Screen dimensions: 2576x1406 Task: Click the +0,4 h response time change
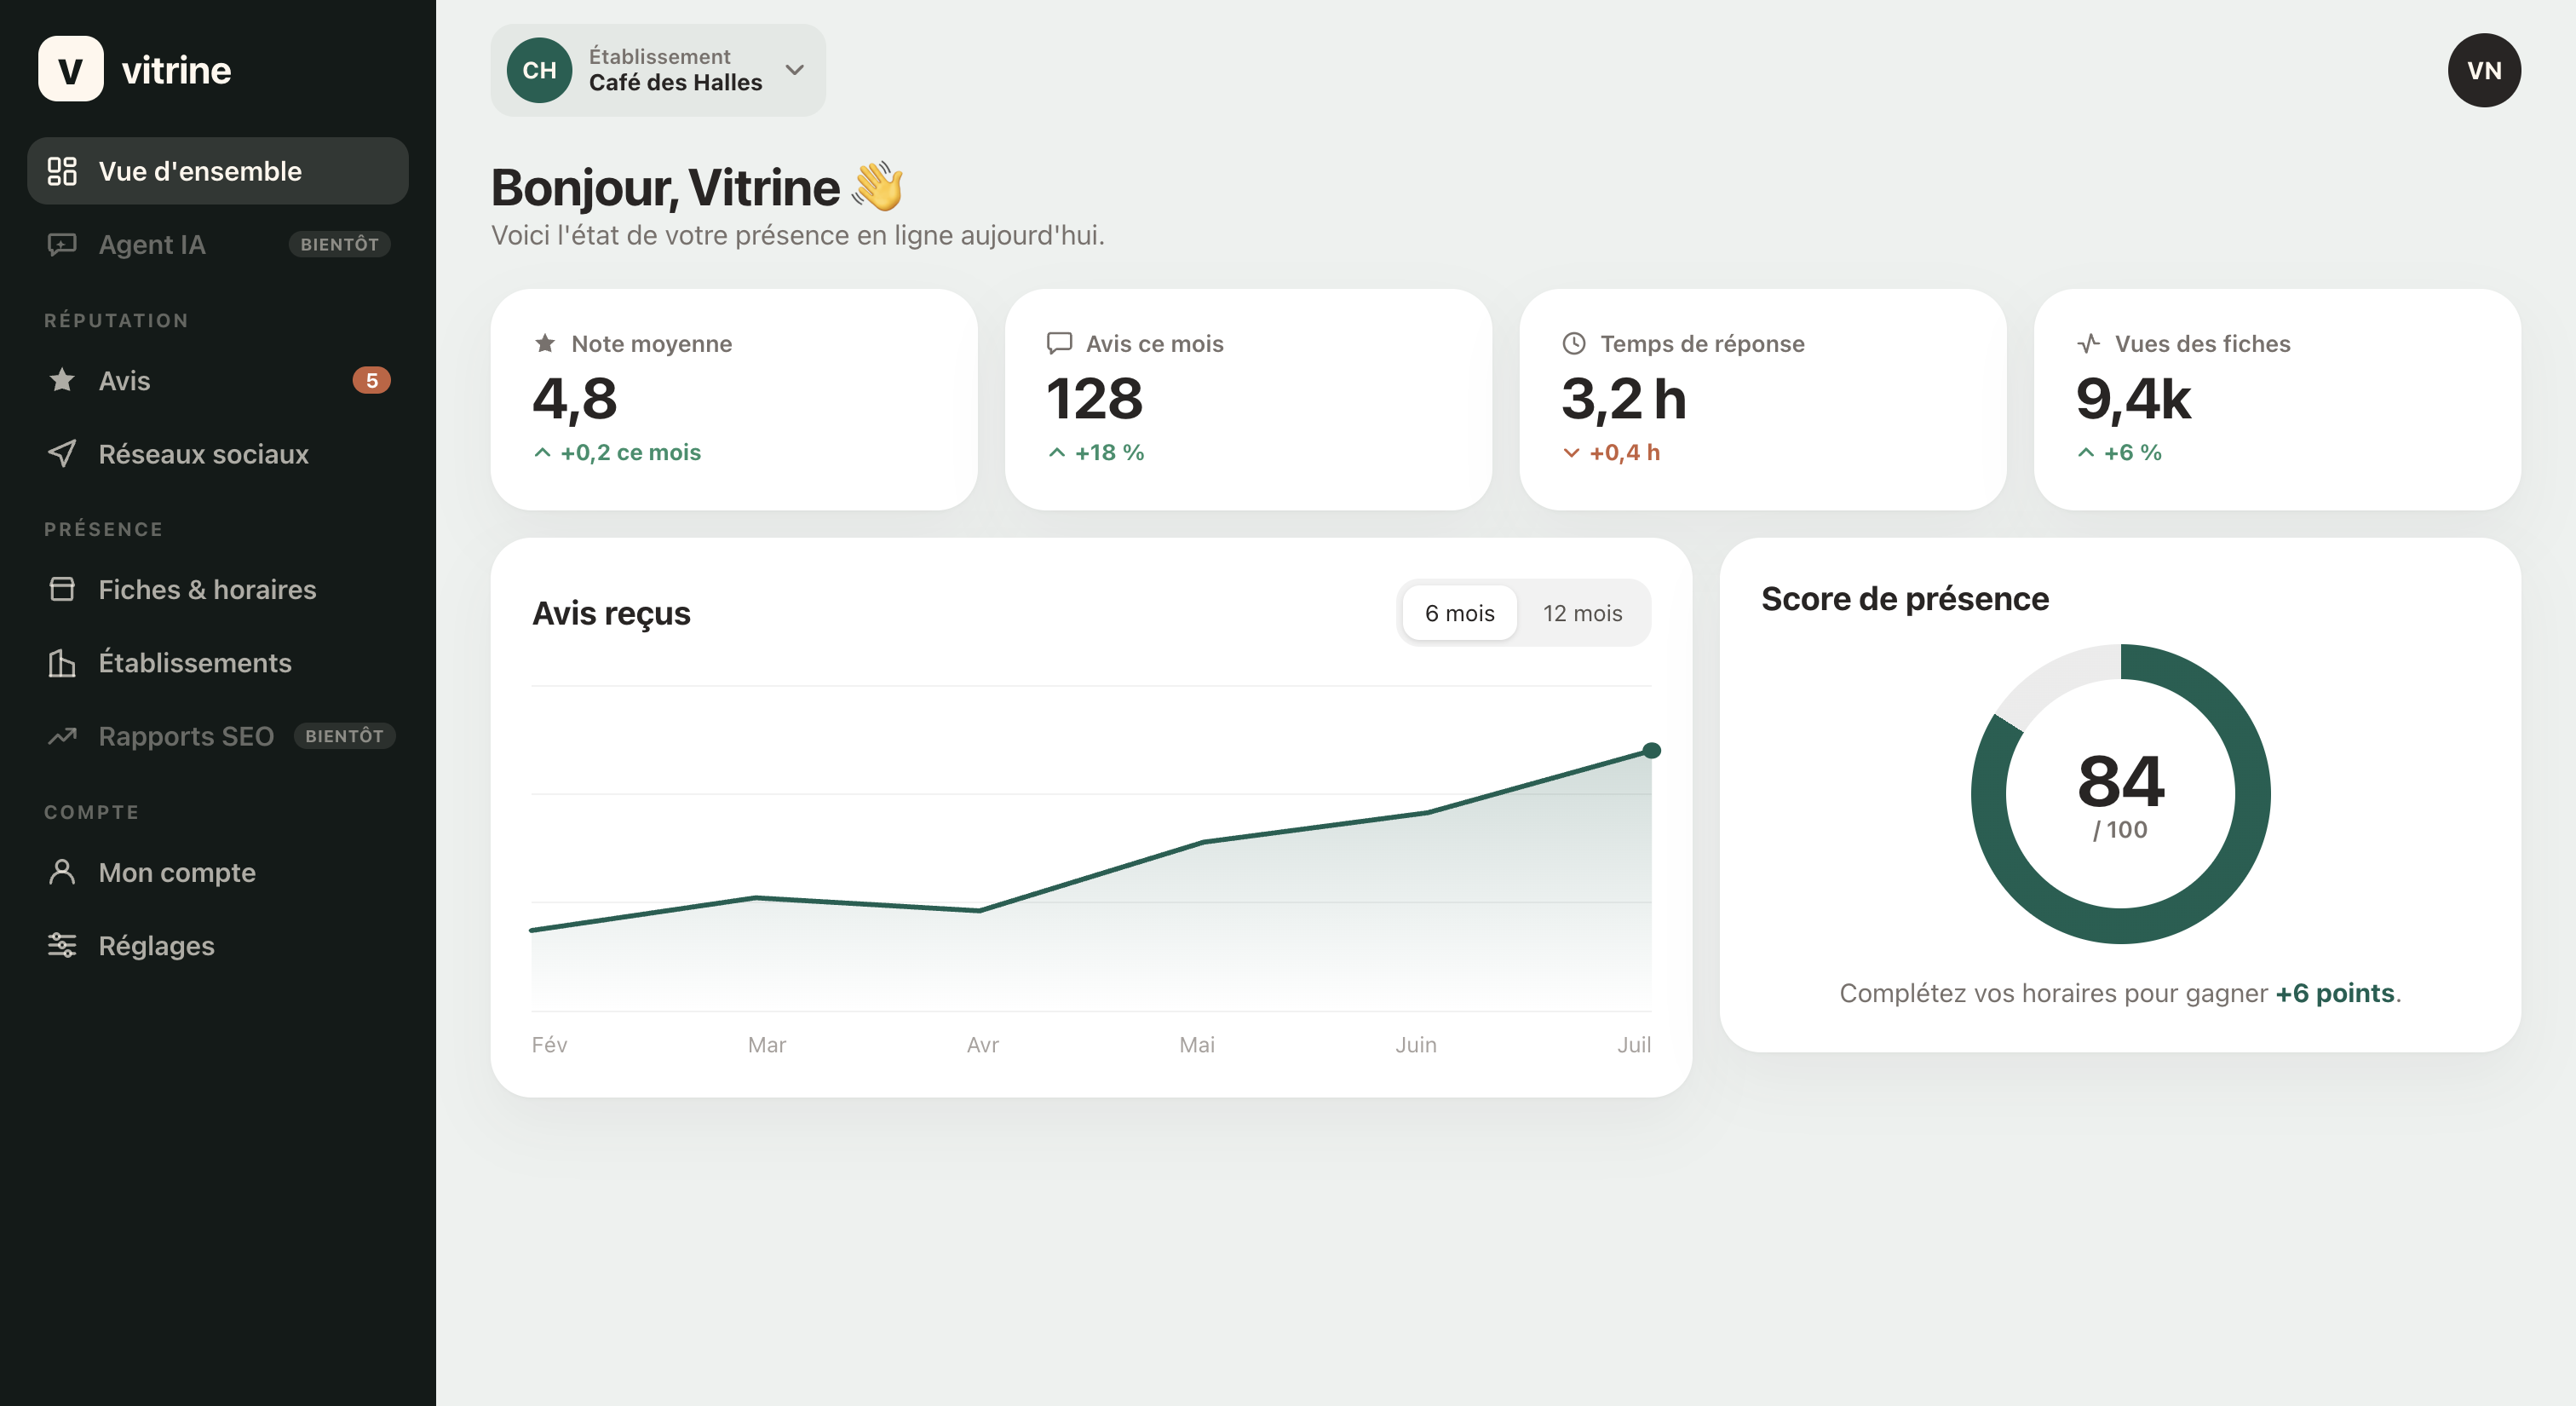click(1624, 452)
